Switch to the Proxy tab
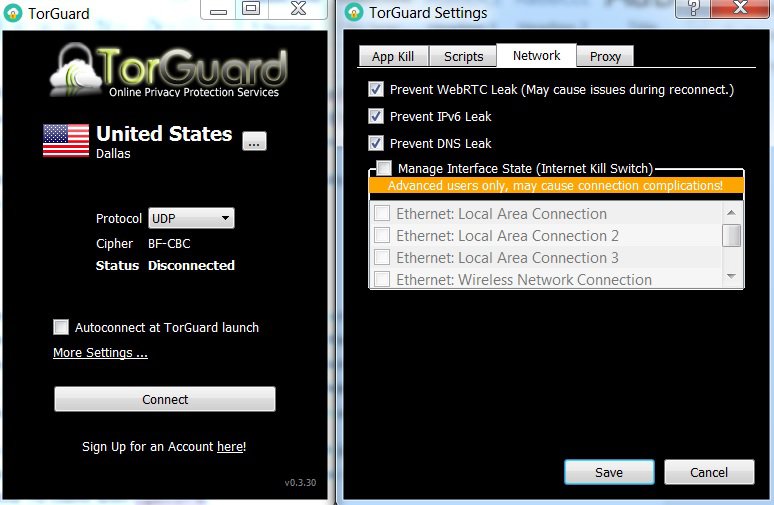This screenshot has height=505, width=774. pyautogui.click(x=605, y=56)
